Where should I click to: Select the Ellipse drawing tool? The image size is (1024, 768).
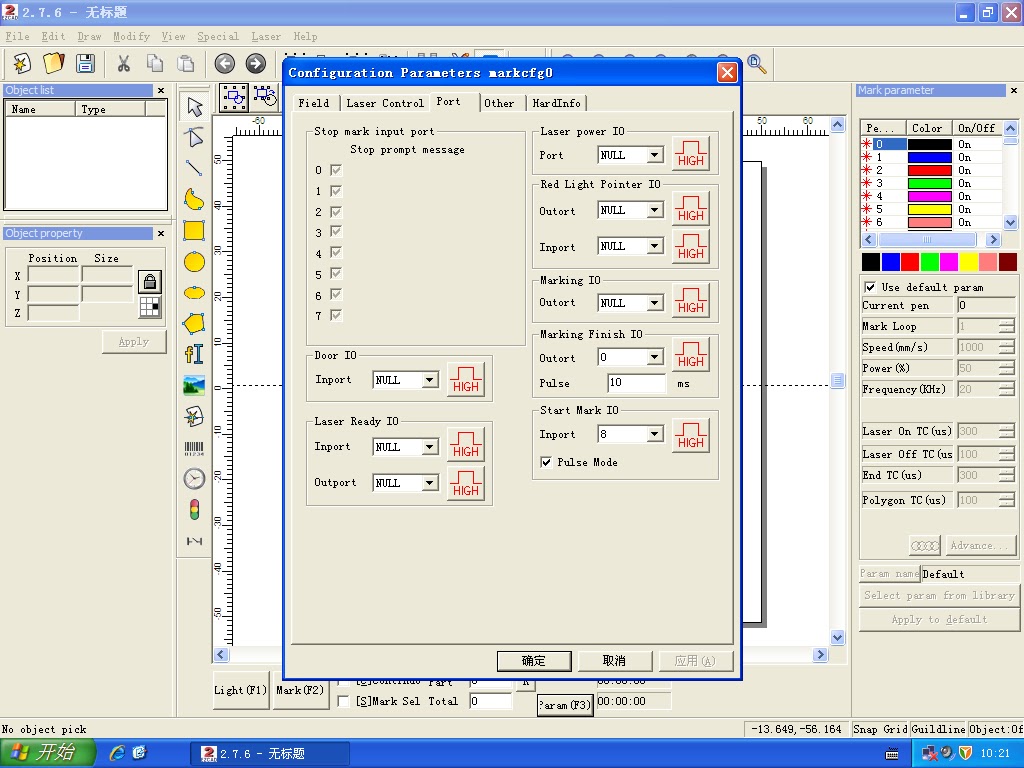pyautogui.click(x=193, y=262)
